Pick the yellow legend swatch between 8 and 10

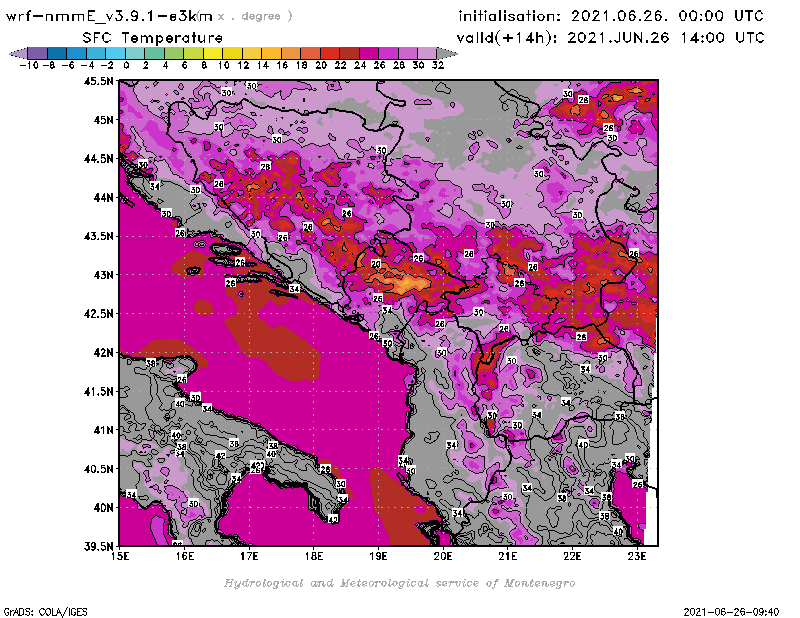click(213, 53)
